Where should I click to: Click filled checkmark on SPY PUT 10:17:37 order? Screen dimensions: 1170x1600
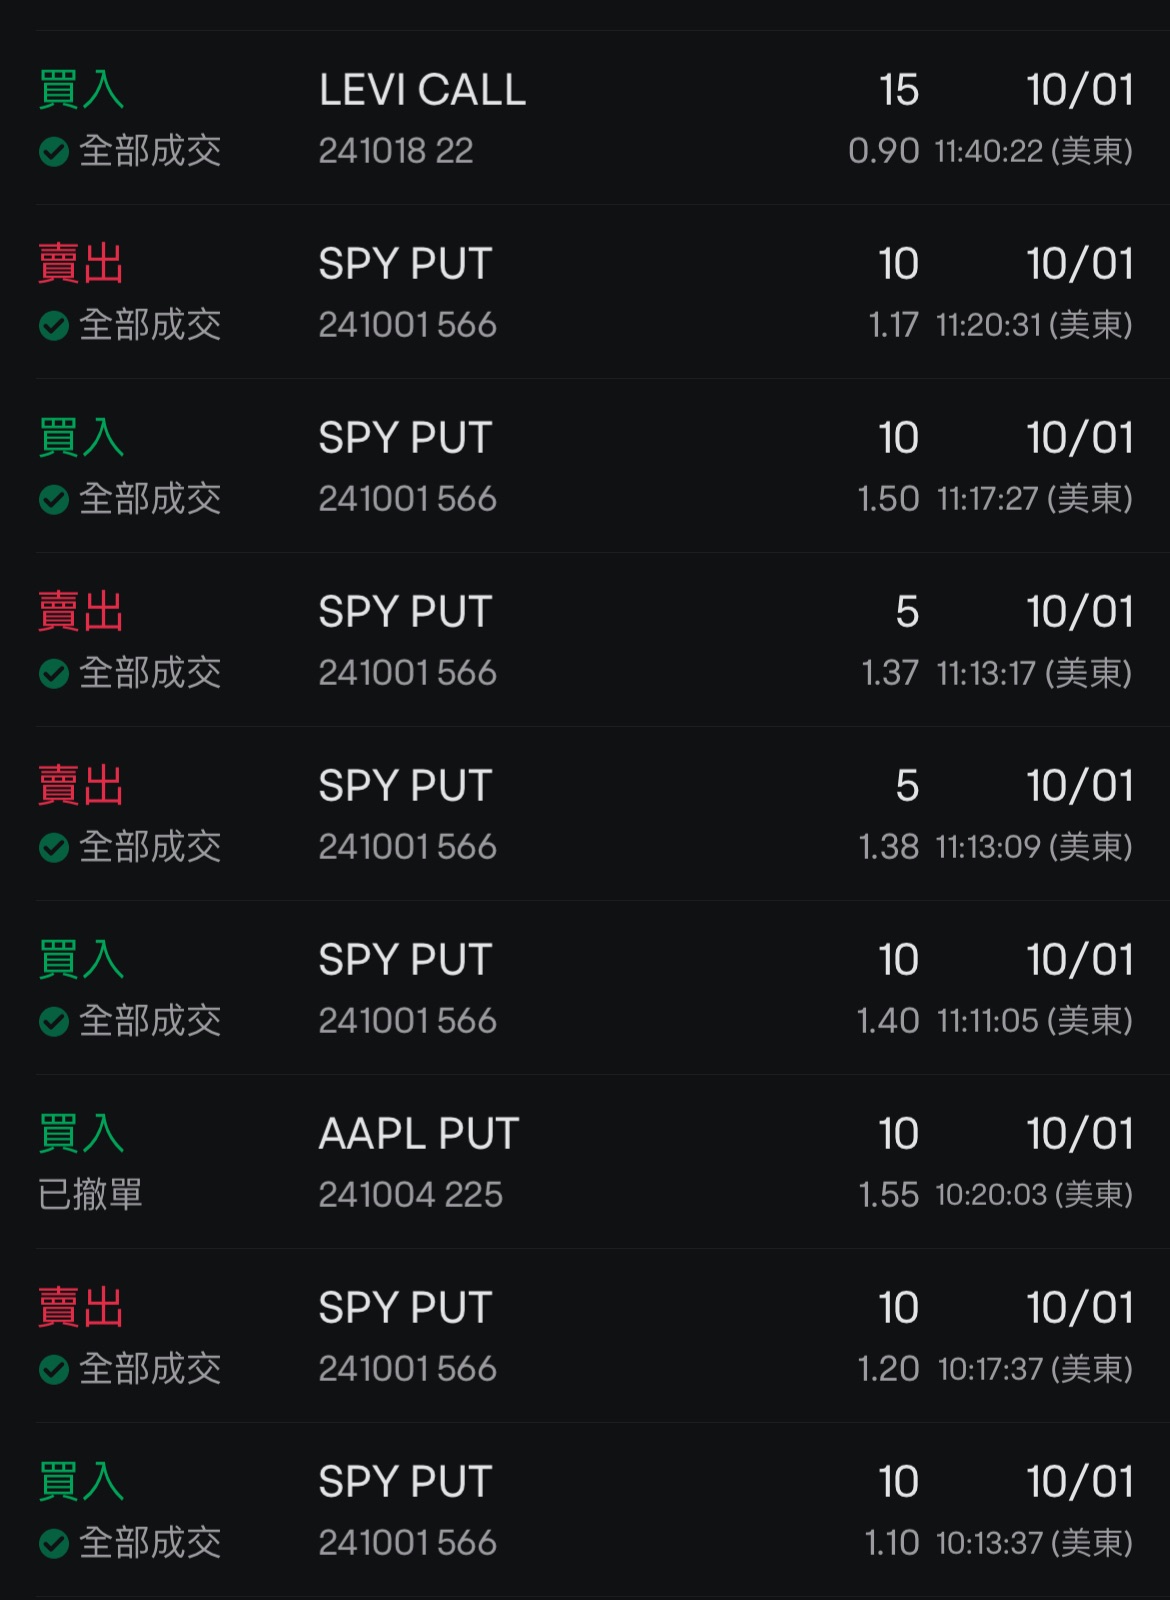coord(54,1370)
